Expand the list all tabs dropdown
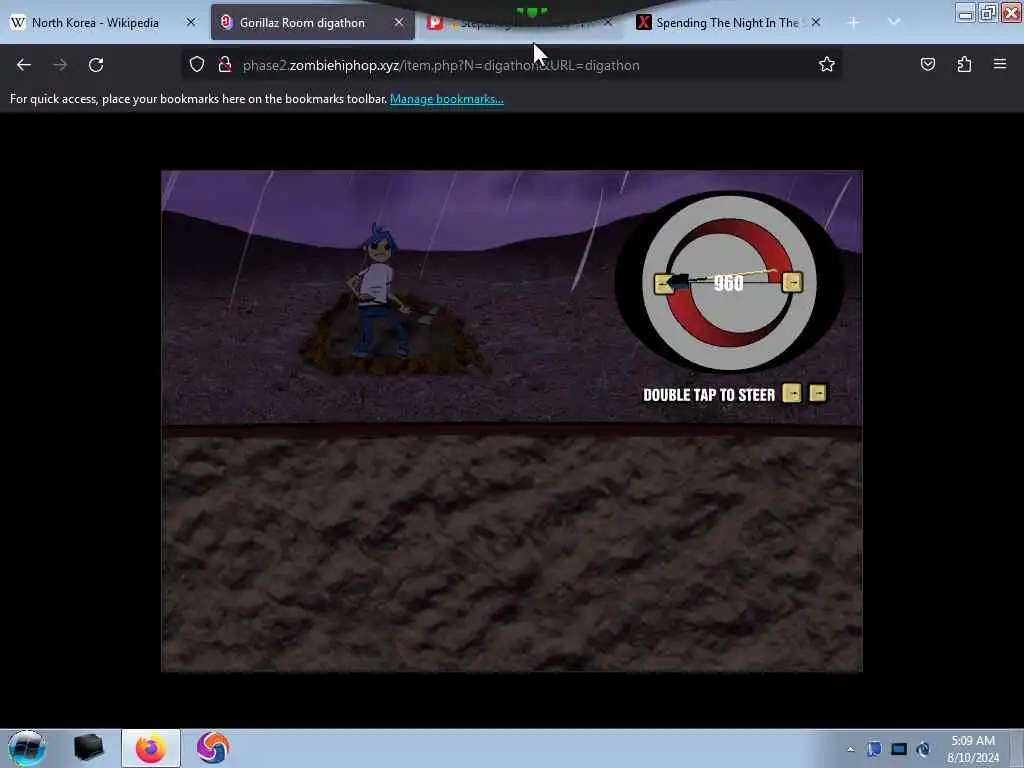 893,22
